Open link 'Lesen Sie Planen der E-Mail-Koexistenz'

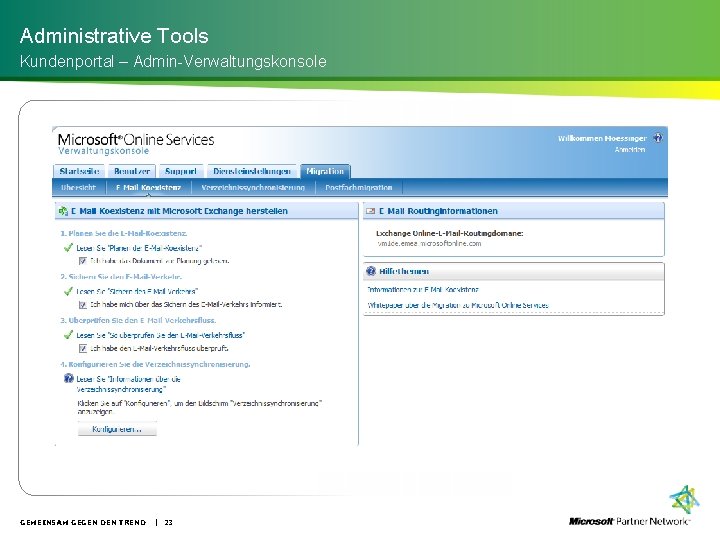(139, 248)
